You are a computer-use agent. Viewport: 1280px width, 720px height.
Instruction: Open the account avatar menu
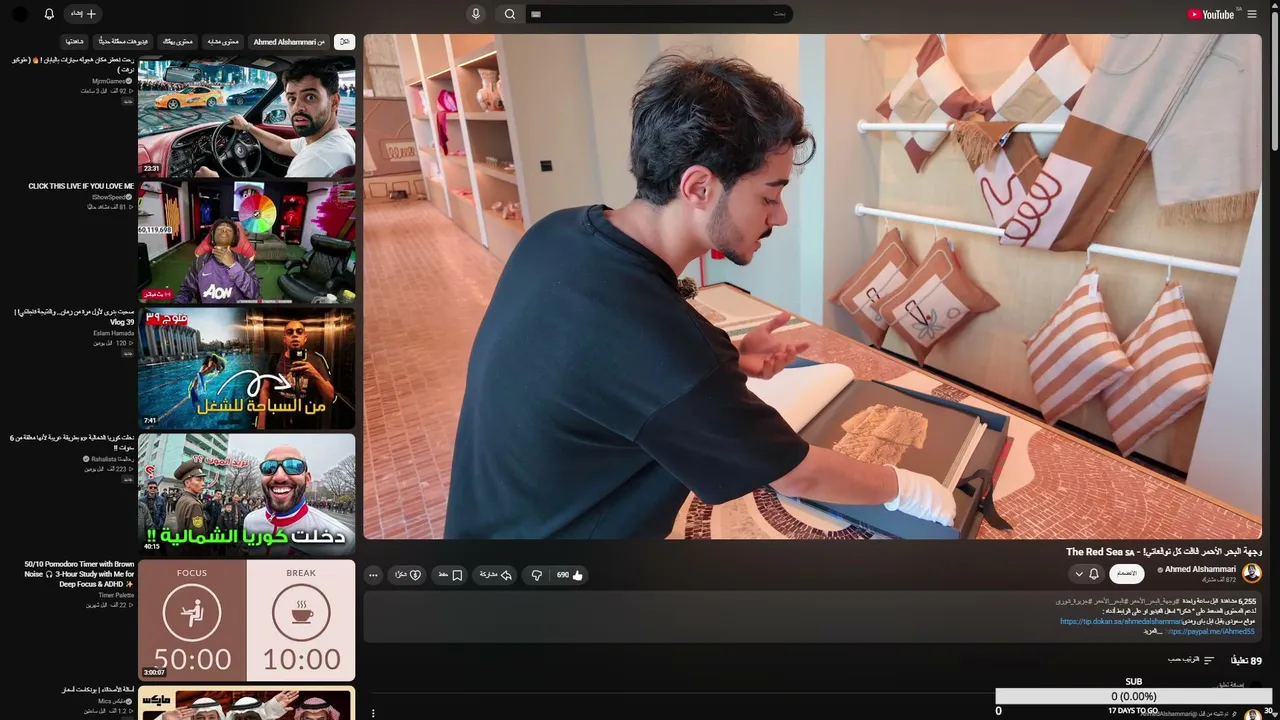pyautogui.click(x=20, y=14)
